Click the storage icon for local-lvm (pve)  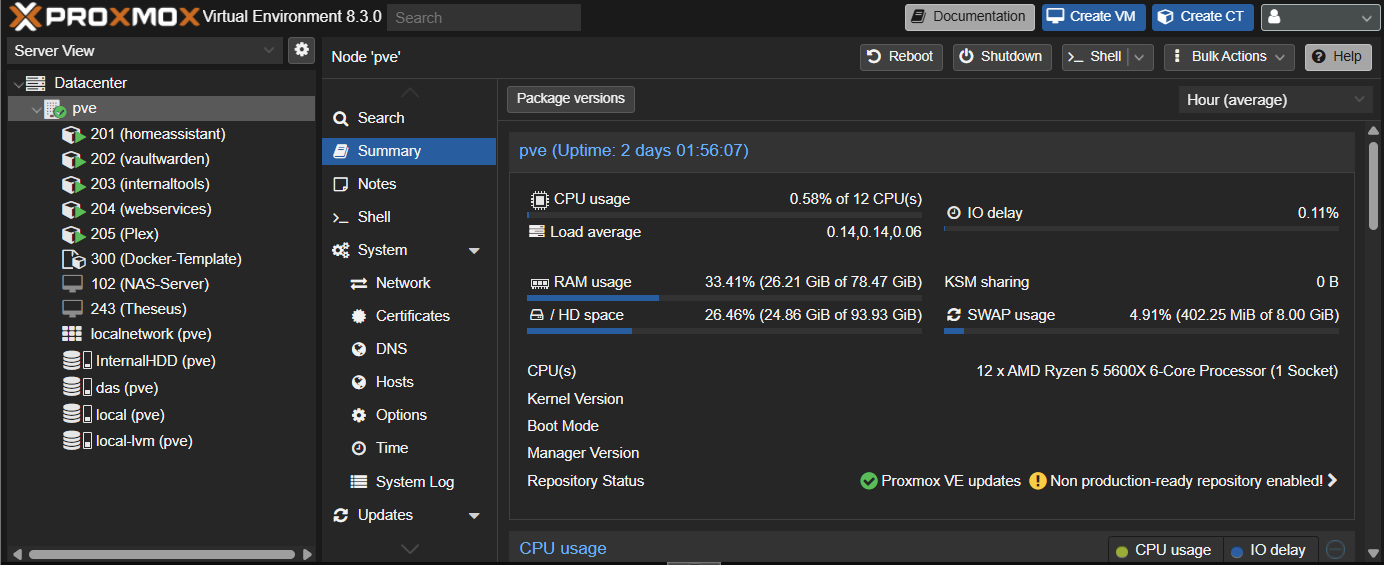[76, 441]
